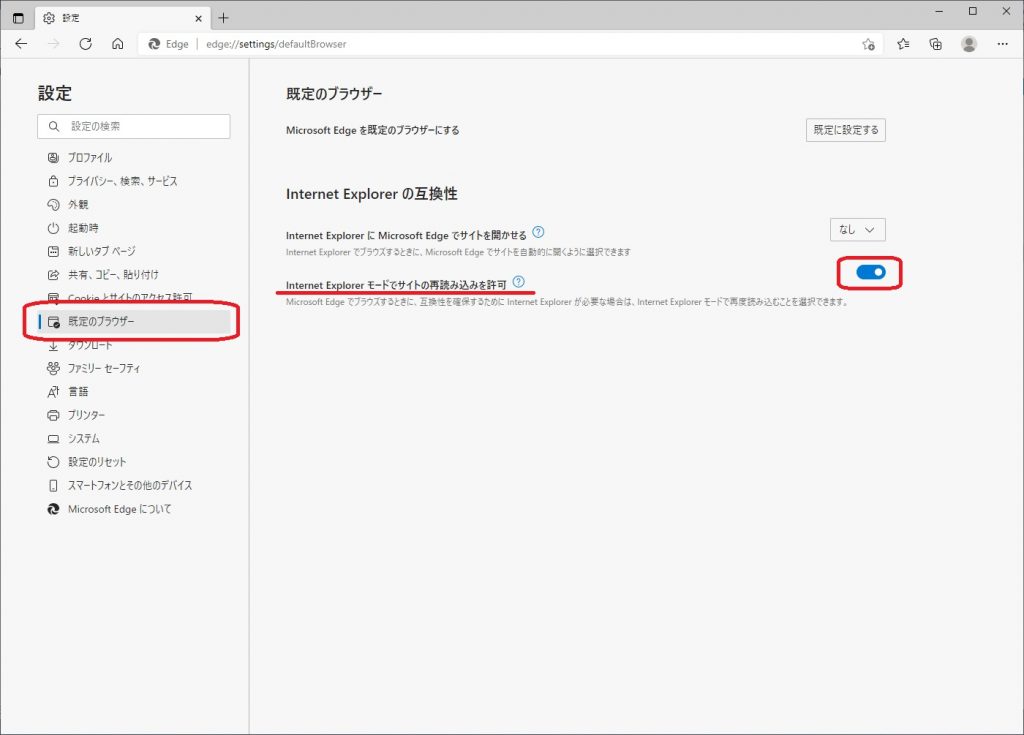Click the 既定に設定する button

[846, 130]
